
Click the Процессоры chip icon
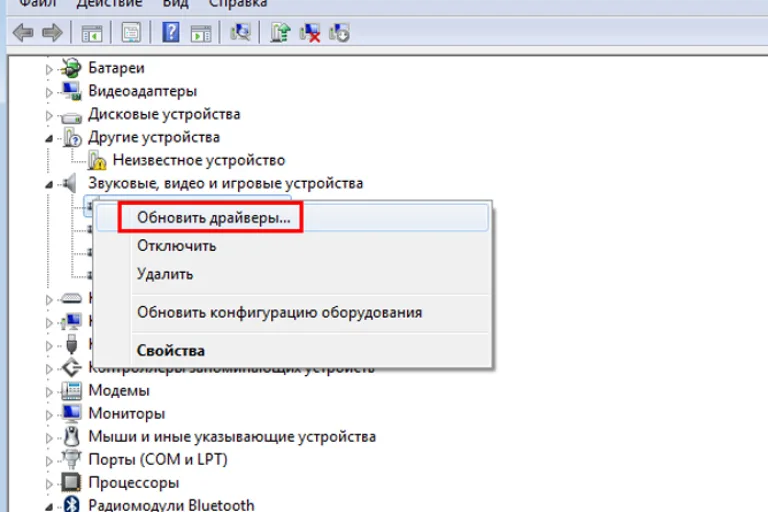coord(71,482)
